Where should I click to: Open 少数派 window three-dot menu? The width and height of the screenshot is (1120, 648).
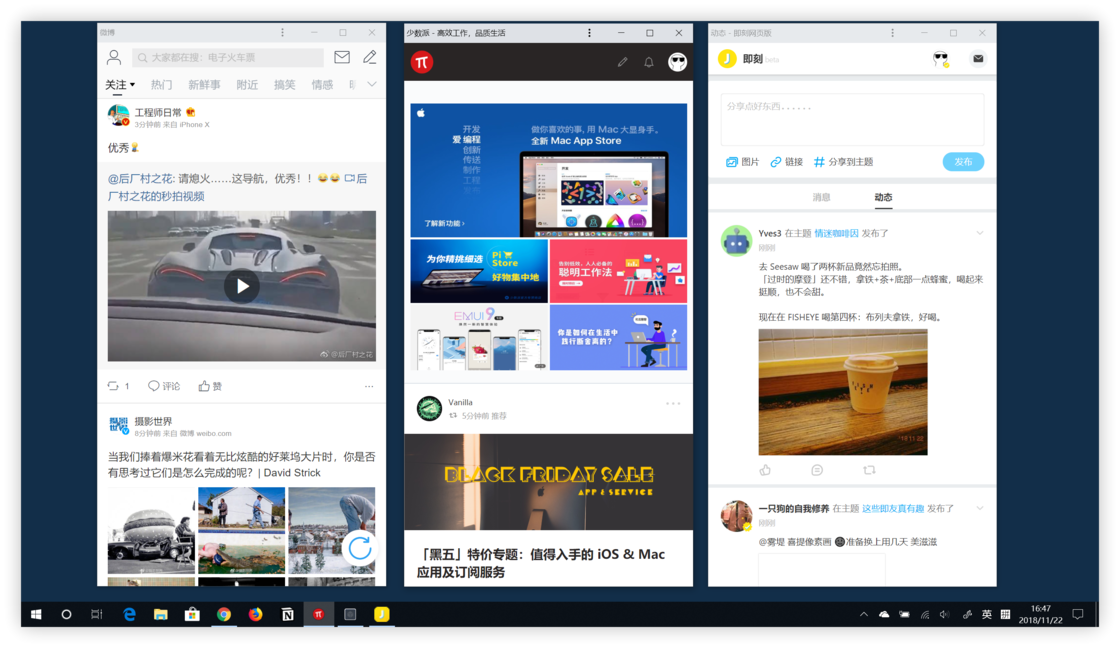tap(589, 32)
